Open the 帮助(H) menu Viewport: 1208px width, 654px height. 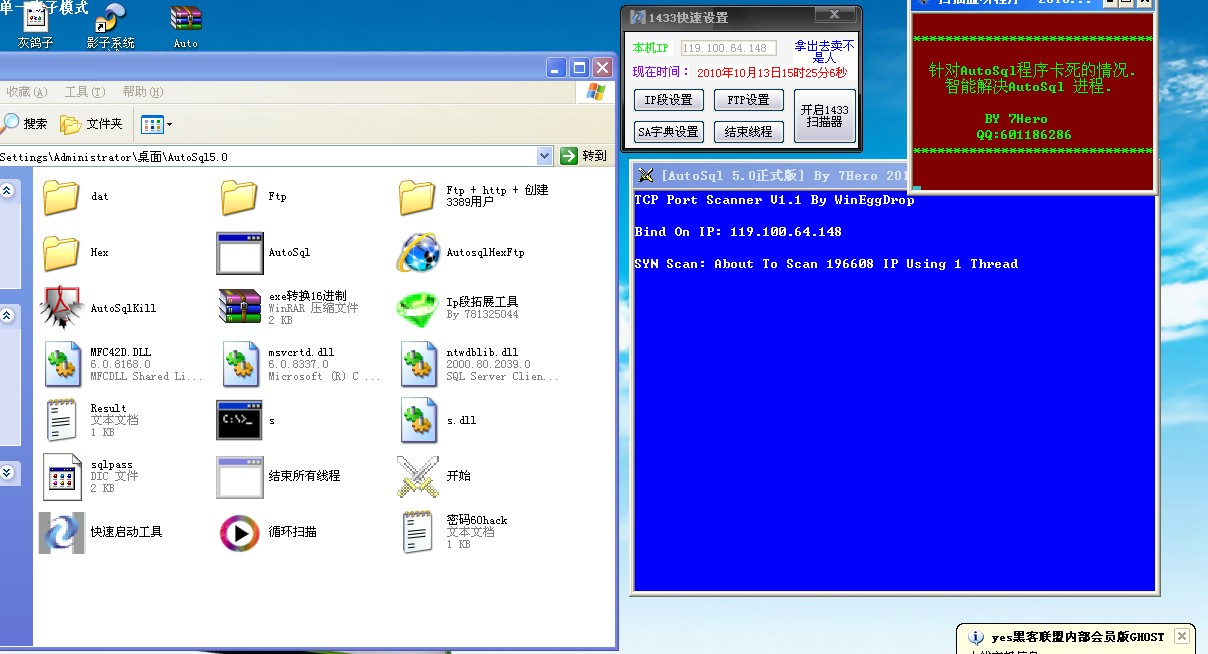(x=142, y=92)
